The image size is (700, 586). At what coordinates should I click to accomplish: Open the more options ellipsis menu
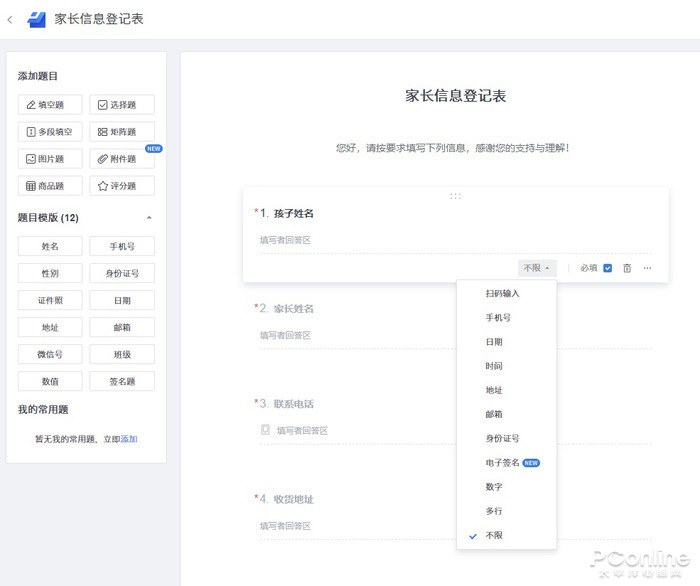647,268
